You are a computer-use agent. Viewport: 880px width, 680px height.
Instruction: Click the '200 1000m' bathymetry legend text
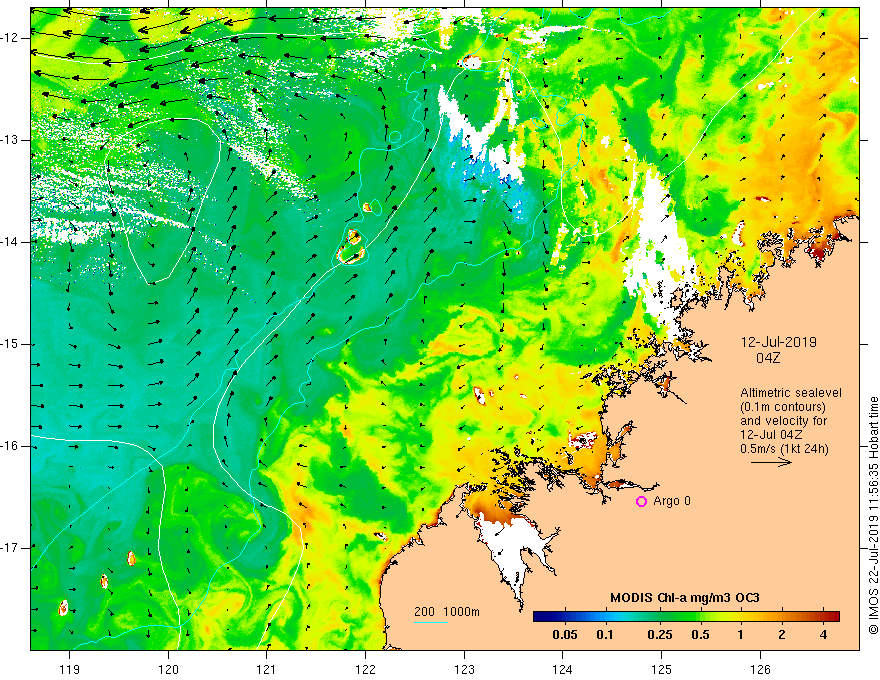coord(447,612)
